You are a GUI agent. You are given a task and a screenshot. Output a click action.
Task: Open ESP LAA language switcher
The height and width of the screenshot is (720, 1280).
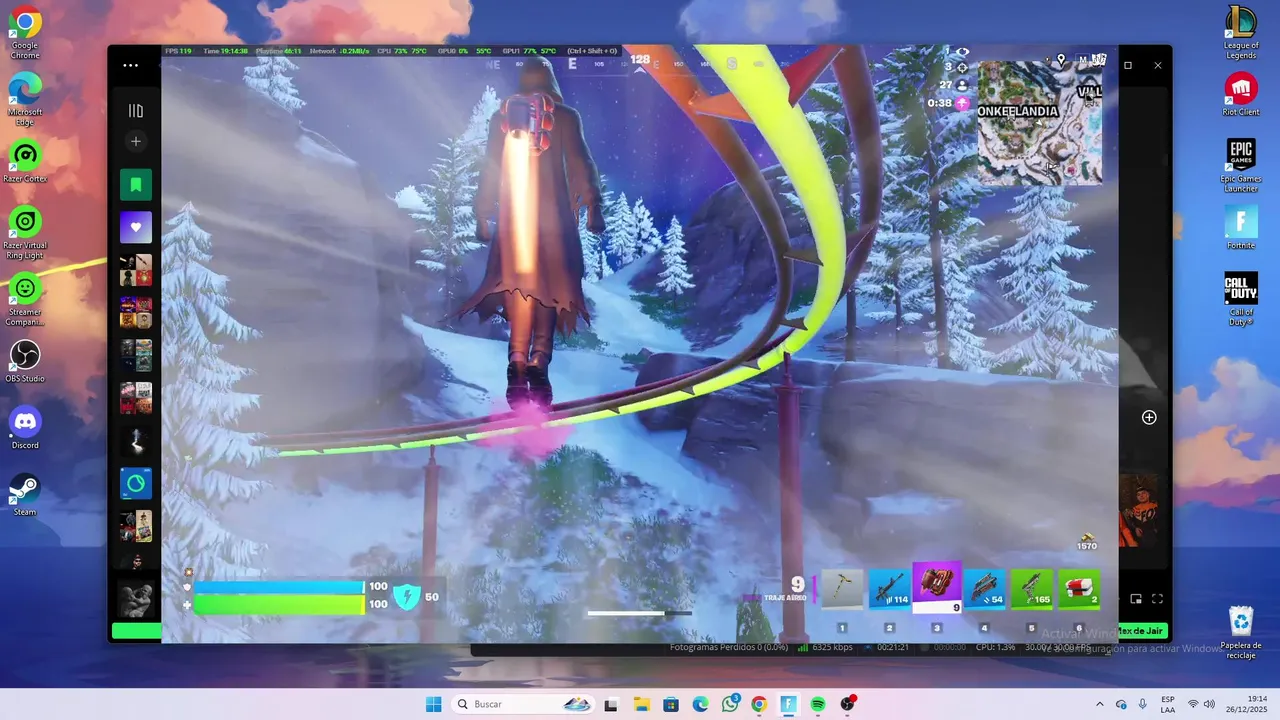1168,704
